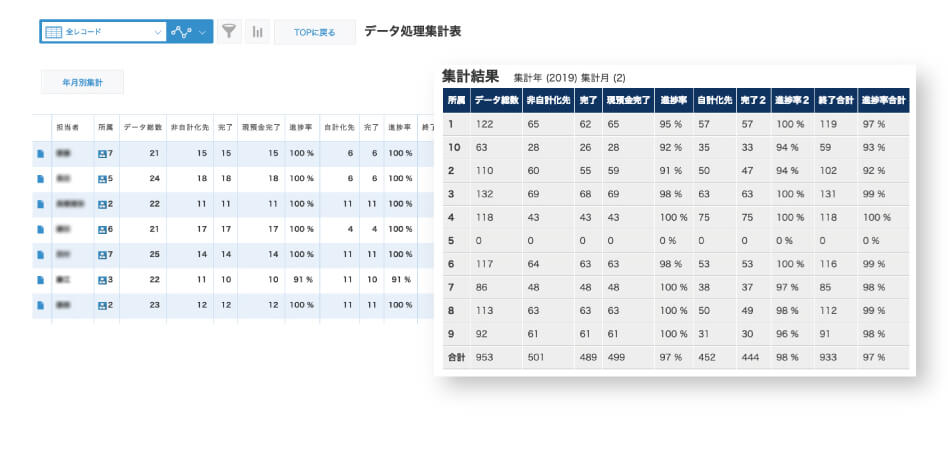
Task: Click 所属 icon in row with データ総数 23
Action: coord(102,305)
